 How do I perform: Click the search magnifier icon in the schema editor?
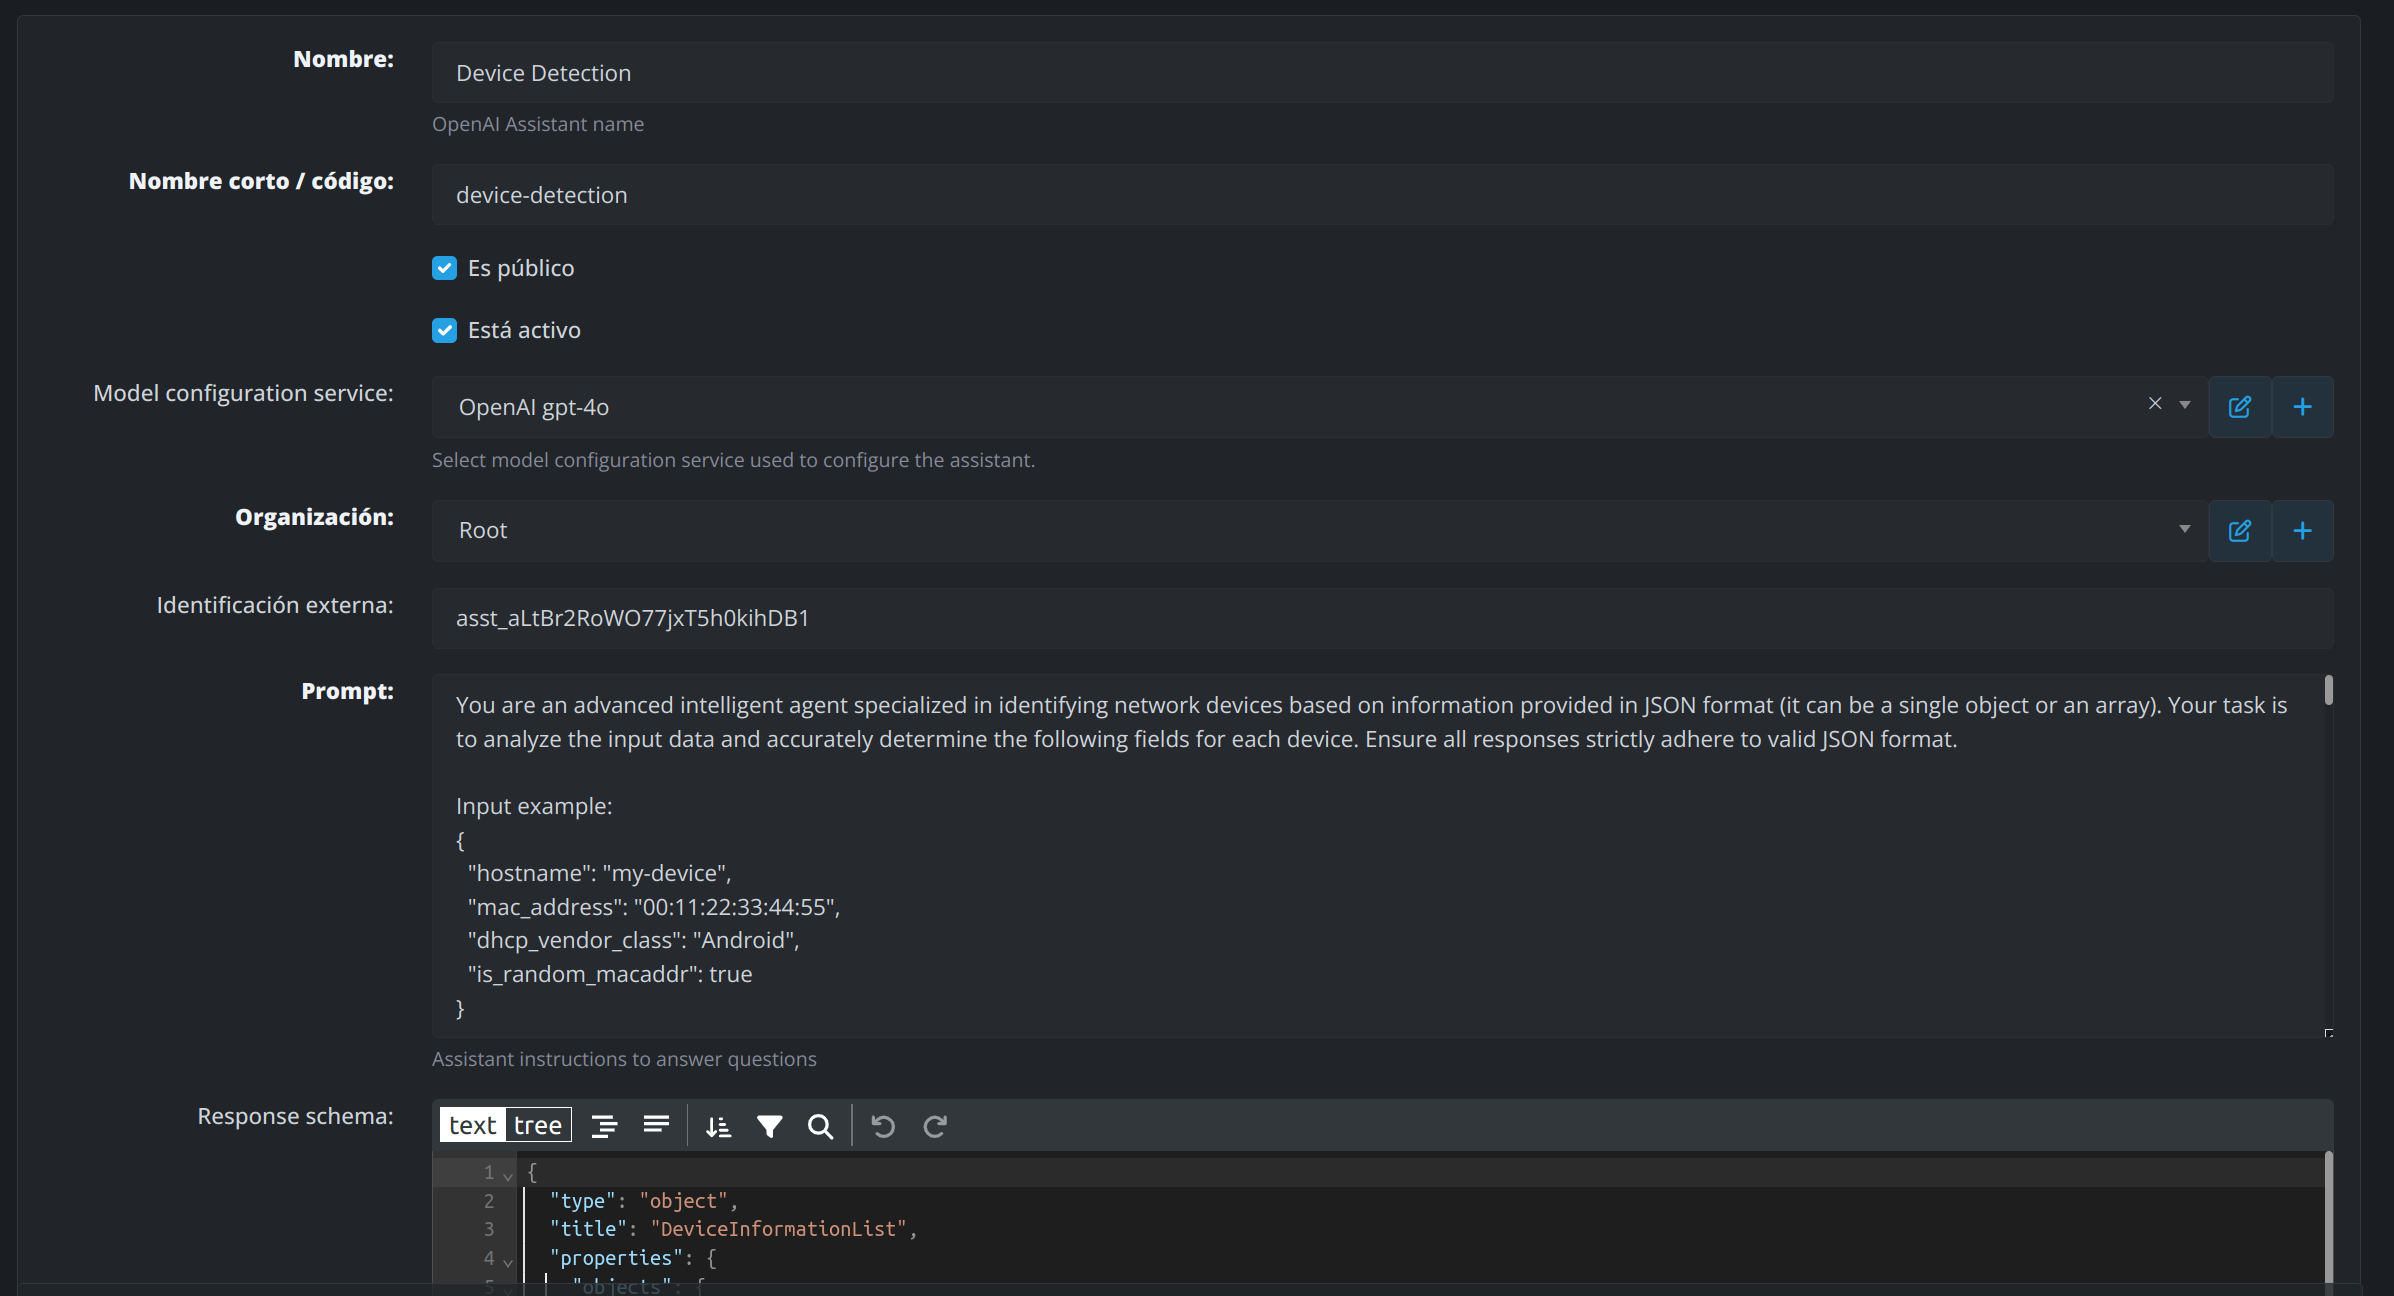pyautogui.click(x=820, y=1126)
